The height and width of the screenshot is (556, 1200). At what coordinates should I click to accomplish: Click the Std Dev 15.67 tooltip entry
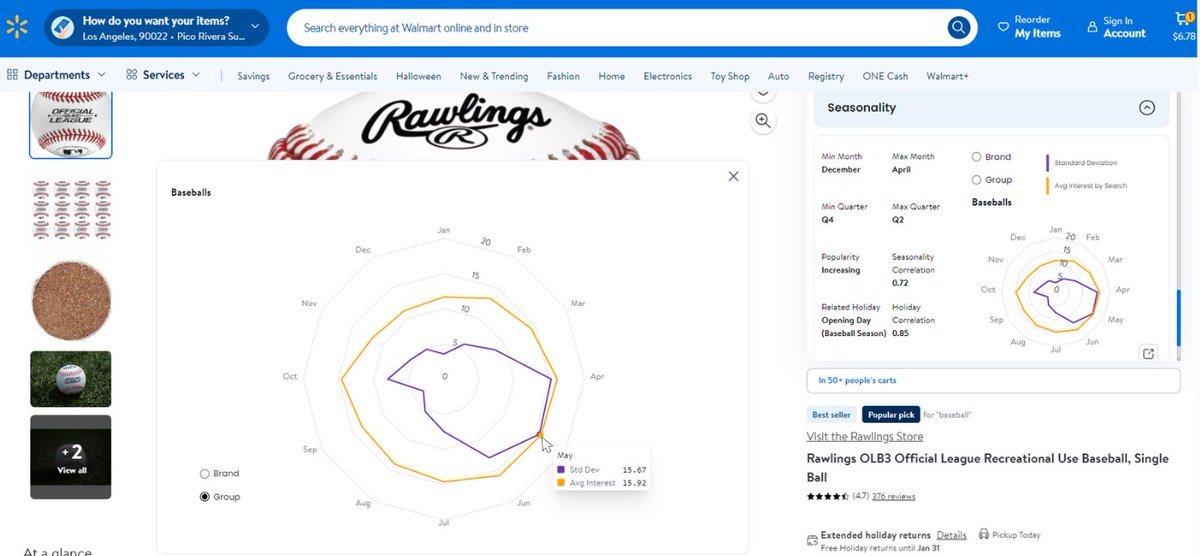[x=601, y=469]
